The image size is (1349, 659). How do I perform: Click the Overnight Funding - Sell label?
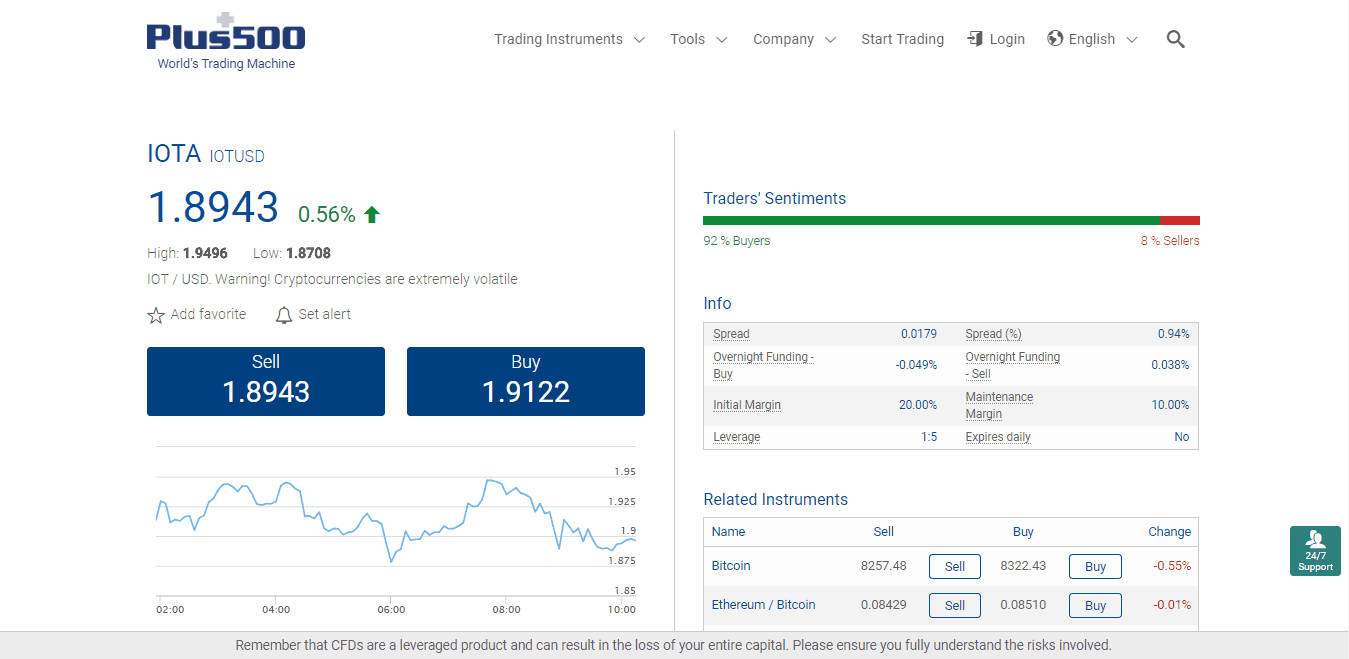[x=1013, y=365]
